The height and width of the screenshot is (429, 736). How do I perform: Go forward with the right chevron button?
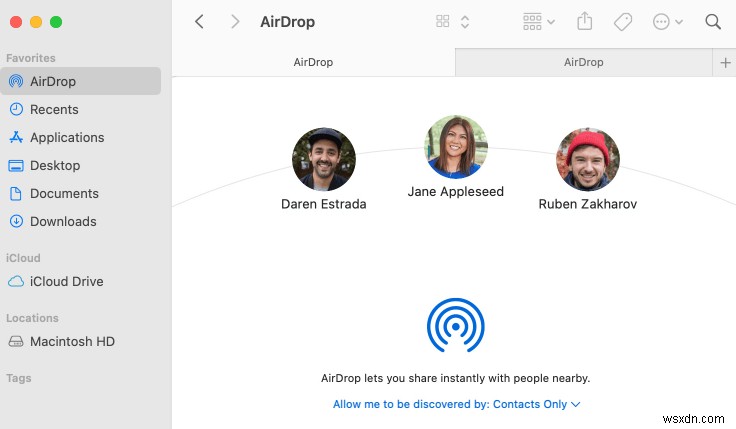coord(235,22)
